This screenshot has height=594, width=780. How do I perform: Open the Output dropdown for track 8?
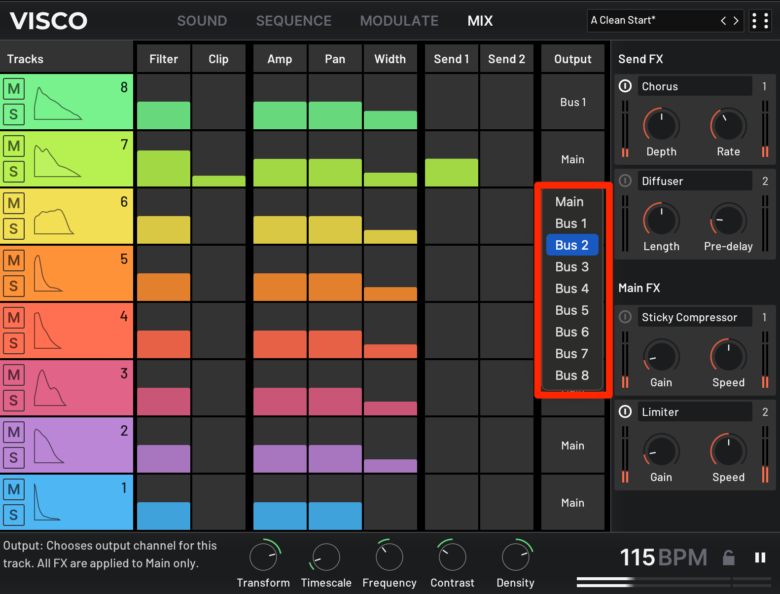(573, 102)
